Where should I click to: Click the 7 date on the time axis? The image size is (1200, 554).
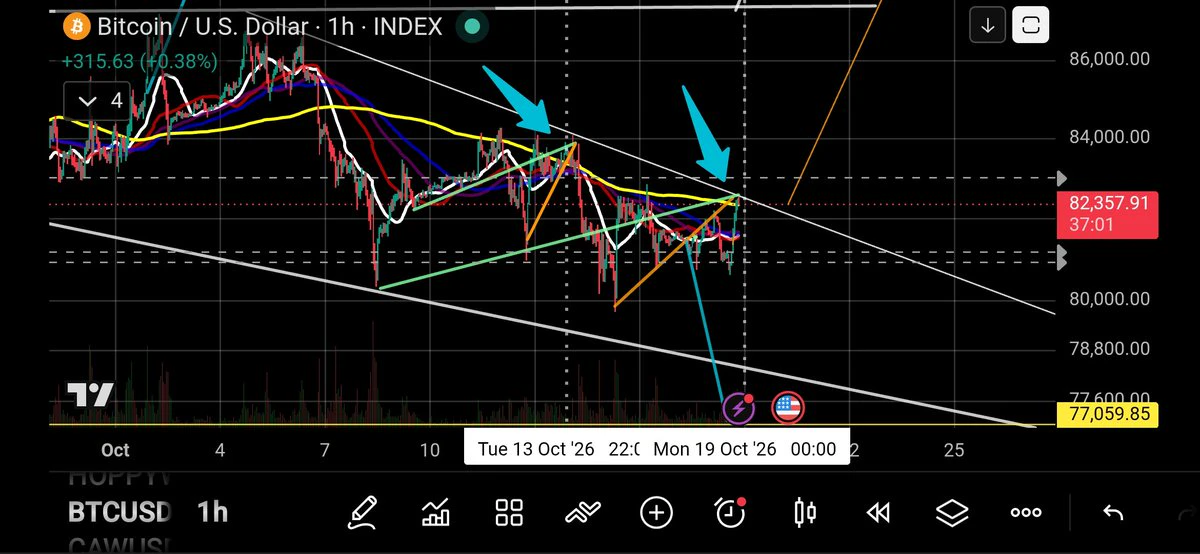click(326, 450)
